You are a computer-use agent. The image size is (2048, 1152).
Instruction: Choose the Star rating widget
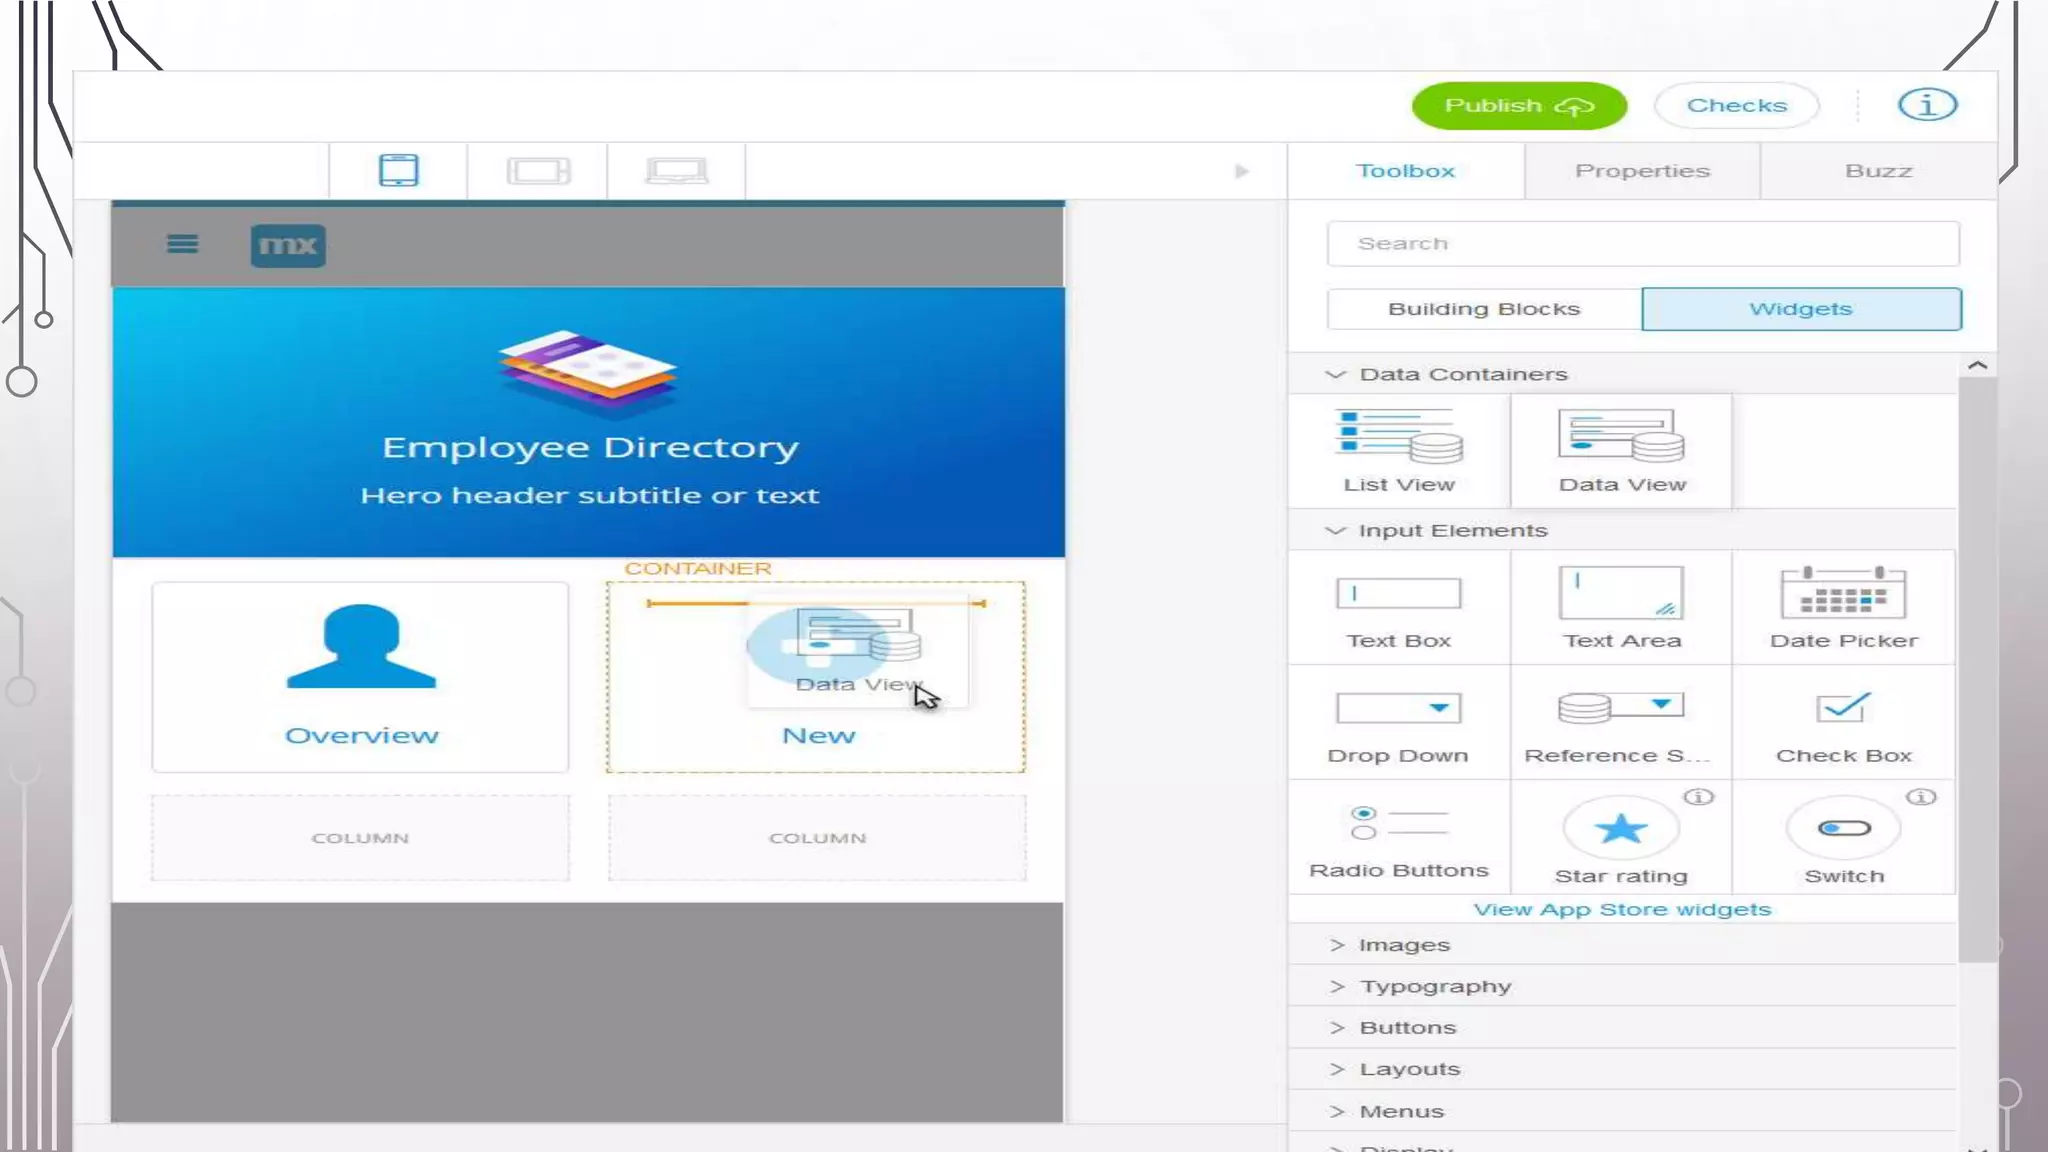tap(1621, 838)
